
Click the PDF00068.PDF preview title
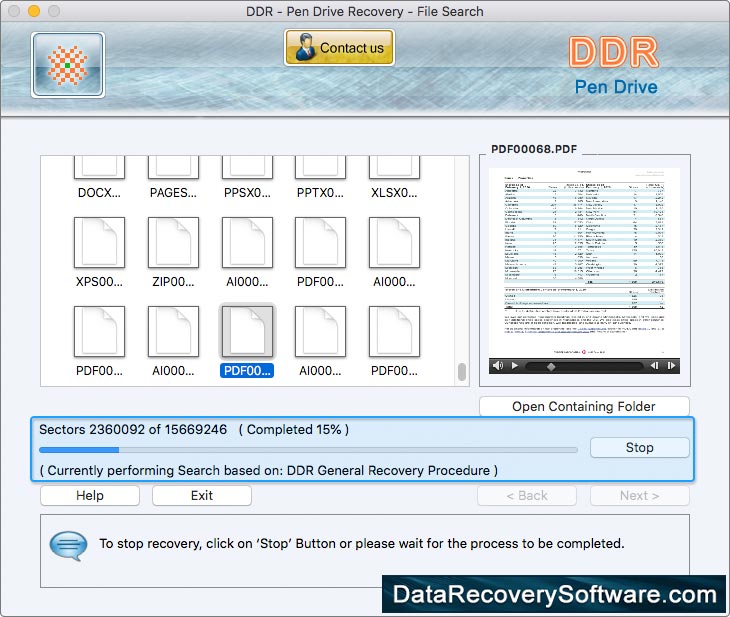point(534,149)
